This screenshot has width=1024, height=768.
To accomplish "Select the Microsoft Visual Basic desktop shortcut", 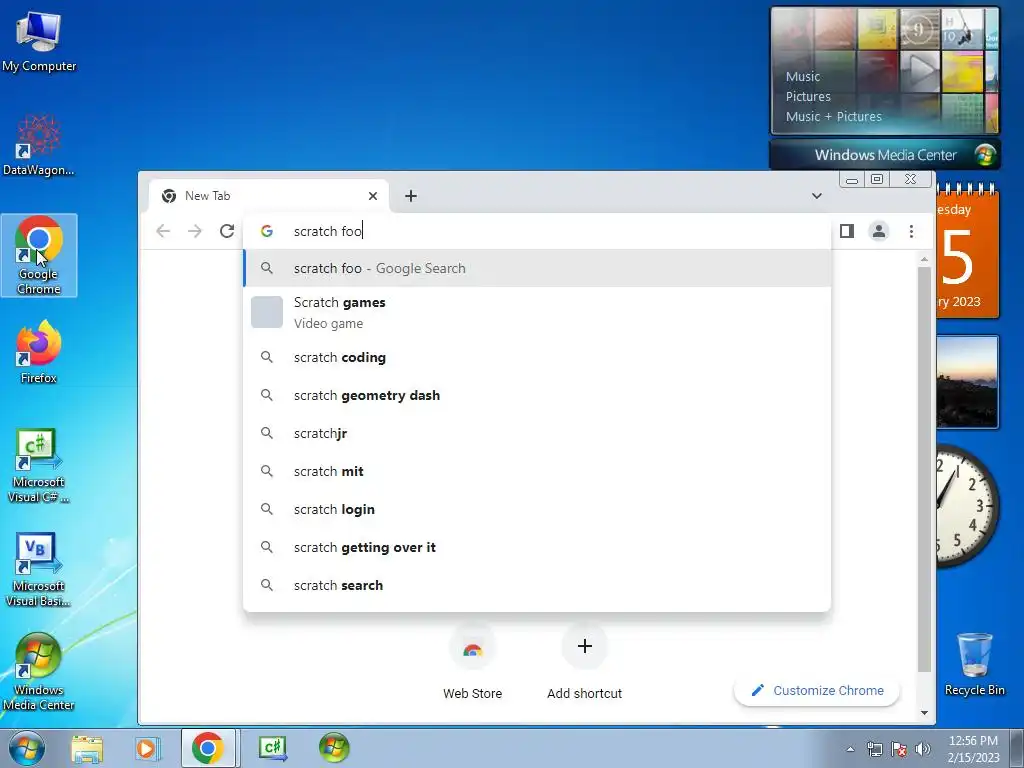I will [39, 569].
